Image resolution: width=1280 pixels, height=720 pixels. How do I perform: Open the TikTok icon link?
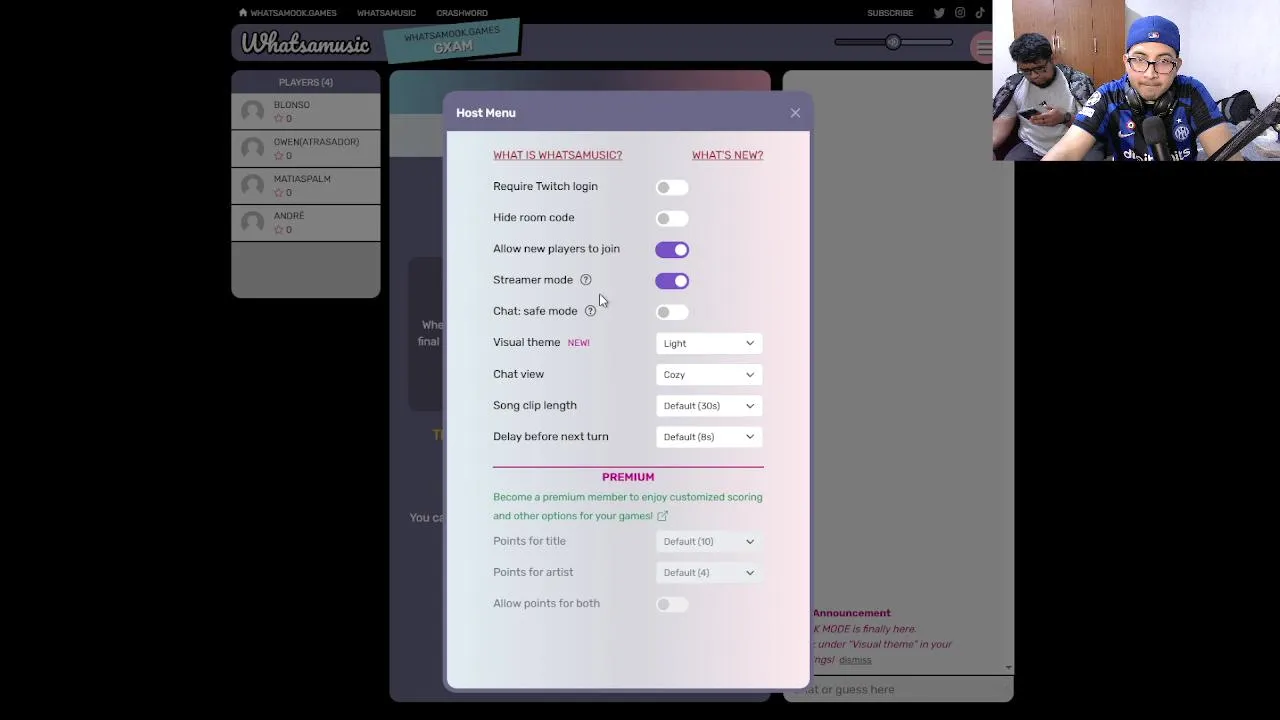coord(980,13)
